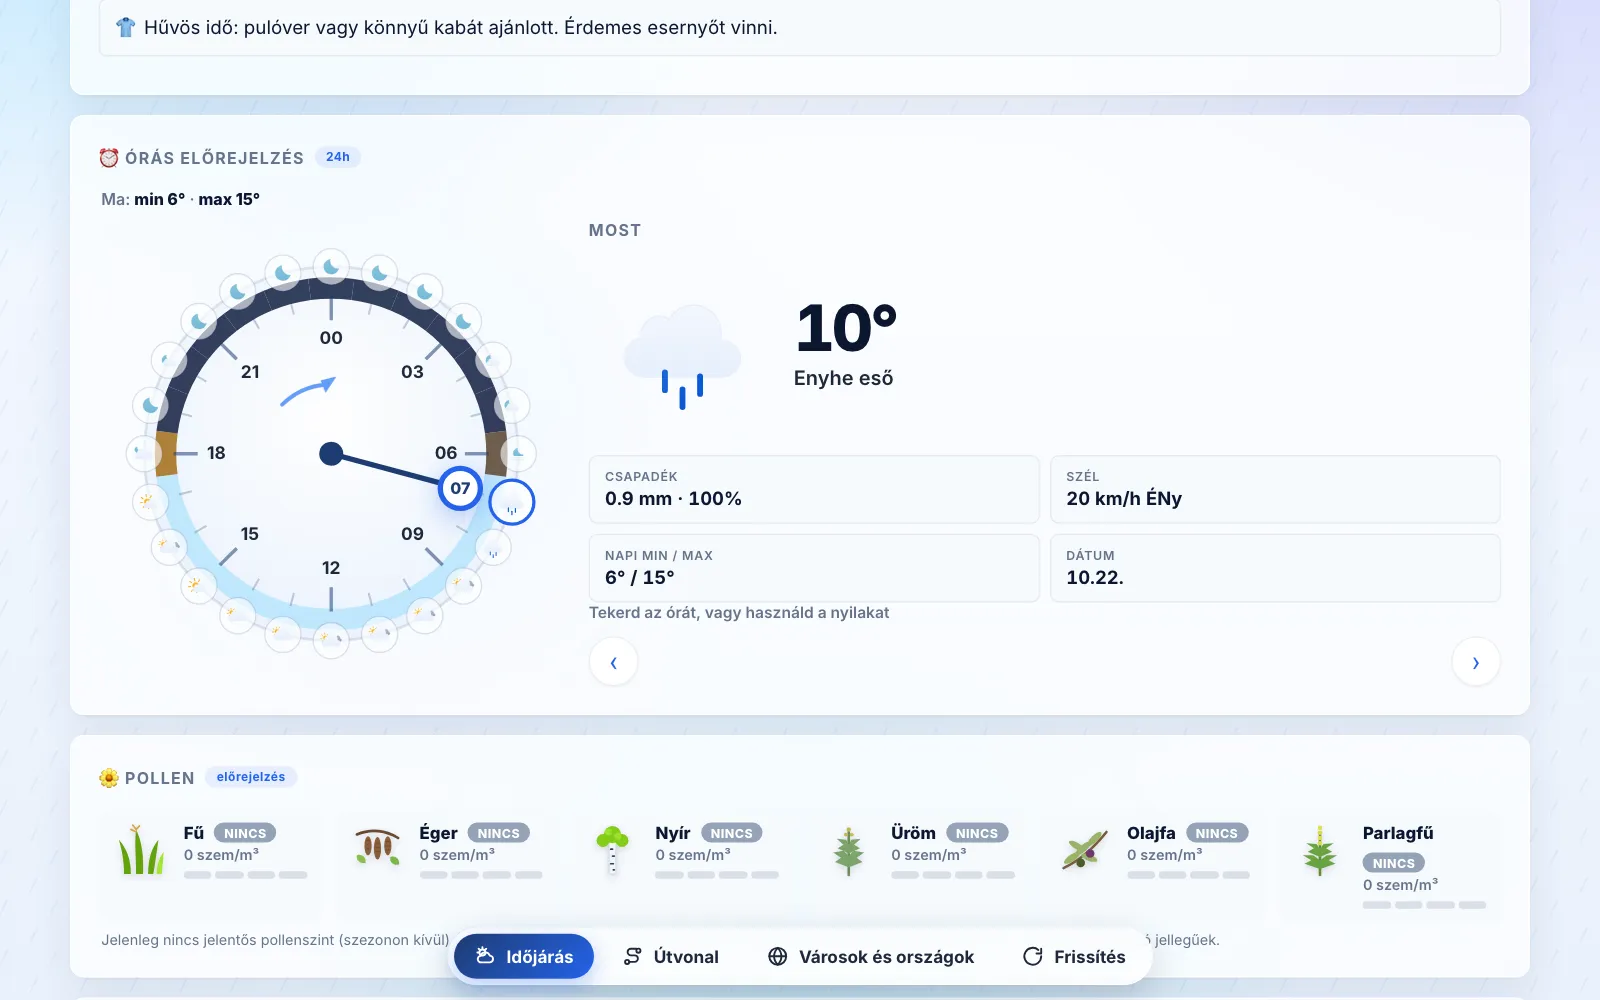Click the flower icon beside Pollen
Screen dimensions: 1600x1000
[109, 778]
